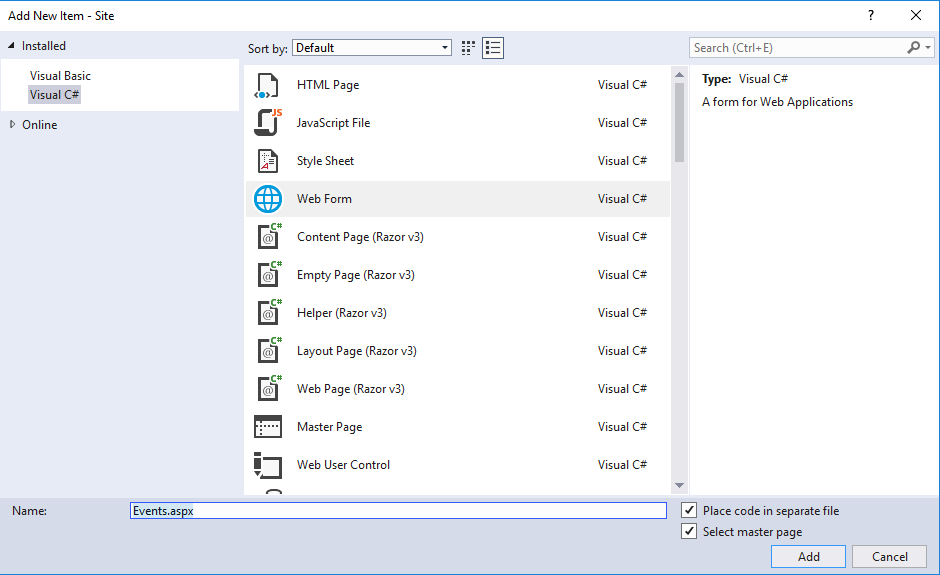This screenshot has height=575, width=940.
Task: Toggle the Select master page checkbox
Action: pos(689,532)
